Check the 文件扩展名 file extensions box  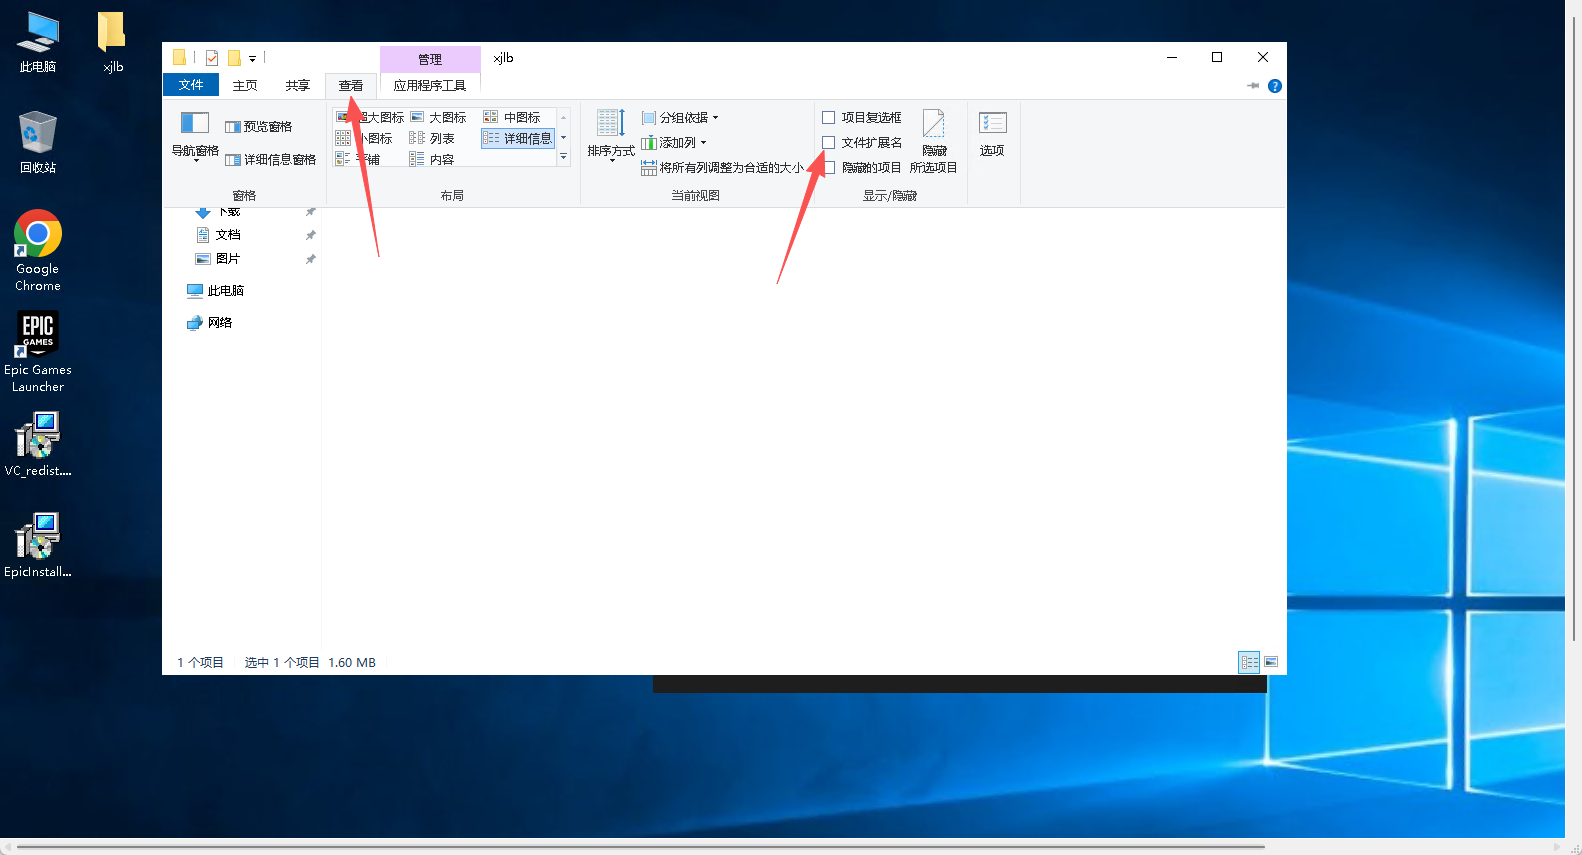click(x=829, y=143)
